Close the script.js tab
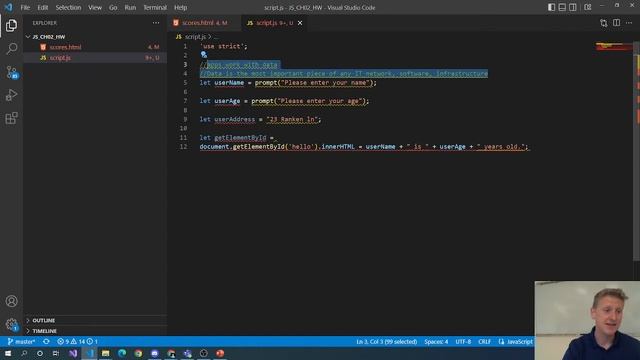The image size is (640, 360). tap(300, 23)
